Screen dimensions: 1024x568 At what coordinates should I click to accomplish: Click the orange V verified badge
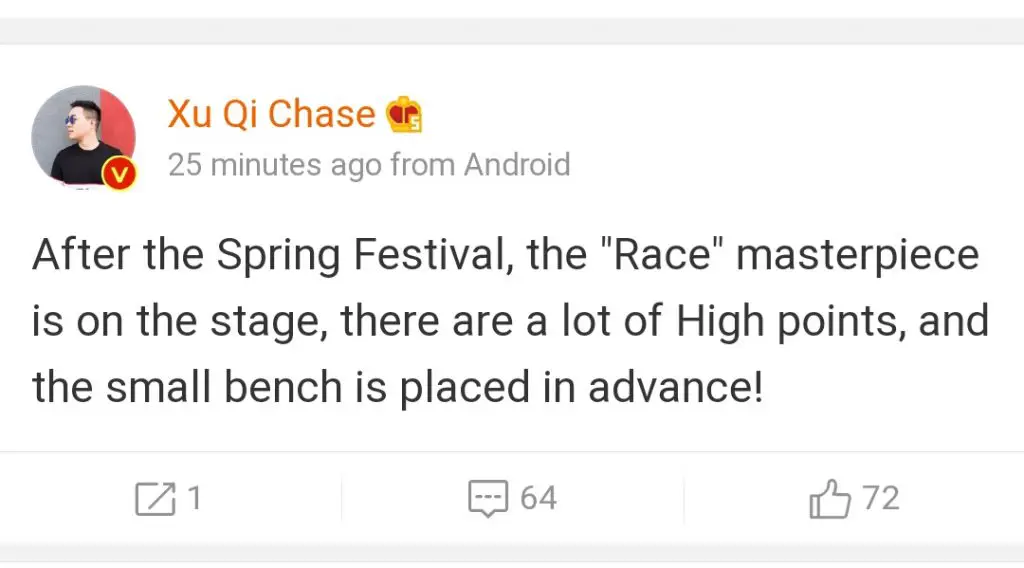pos(119,174)
